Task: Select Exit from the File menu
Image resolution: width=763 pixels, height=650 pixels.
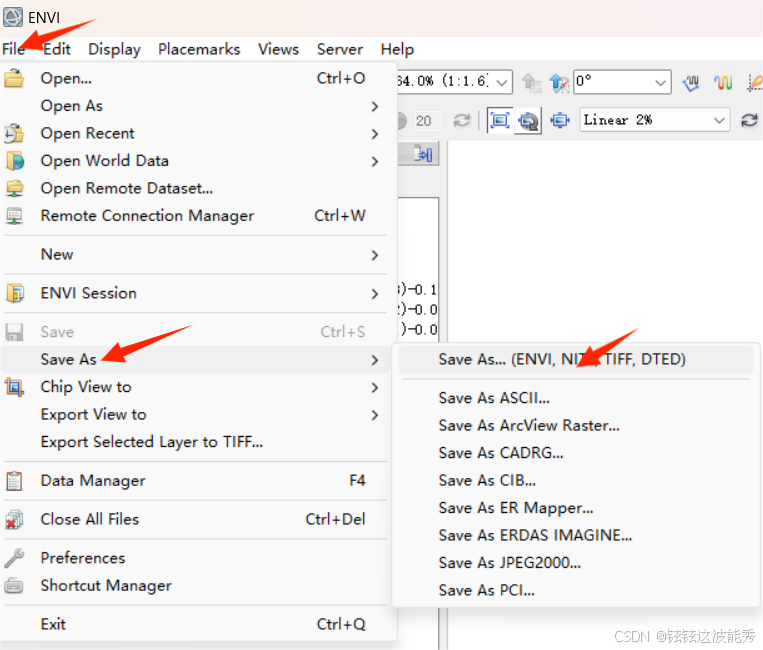Action: pos(195,624)
